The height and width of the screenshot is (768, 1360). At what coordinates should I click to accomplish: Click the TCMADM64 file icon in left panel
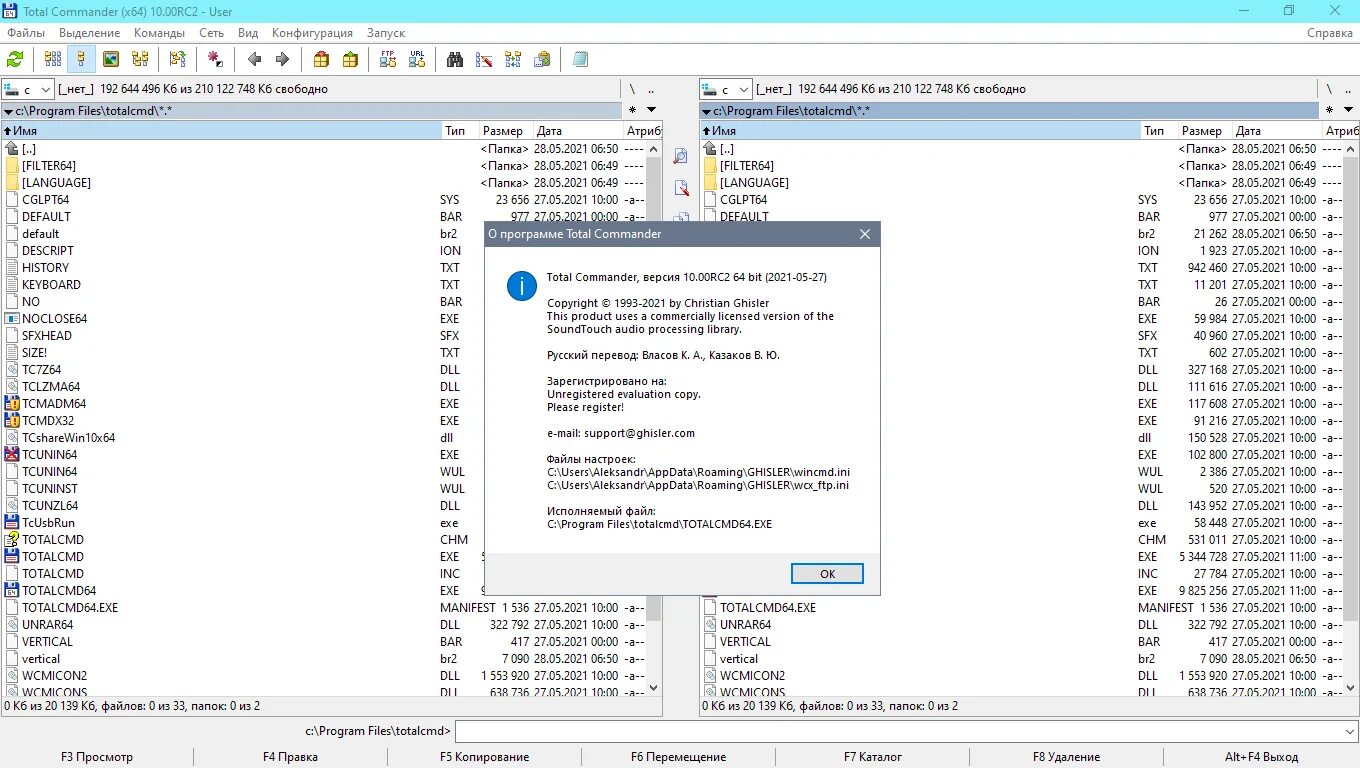click(12, 404)
